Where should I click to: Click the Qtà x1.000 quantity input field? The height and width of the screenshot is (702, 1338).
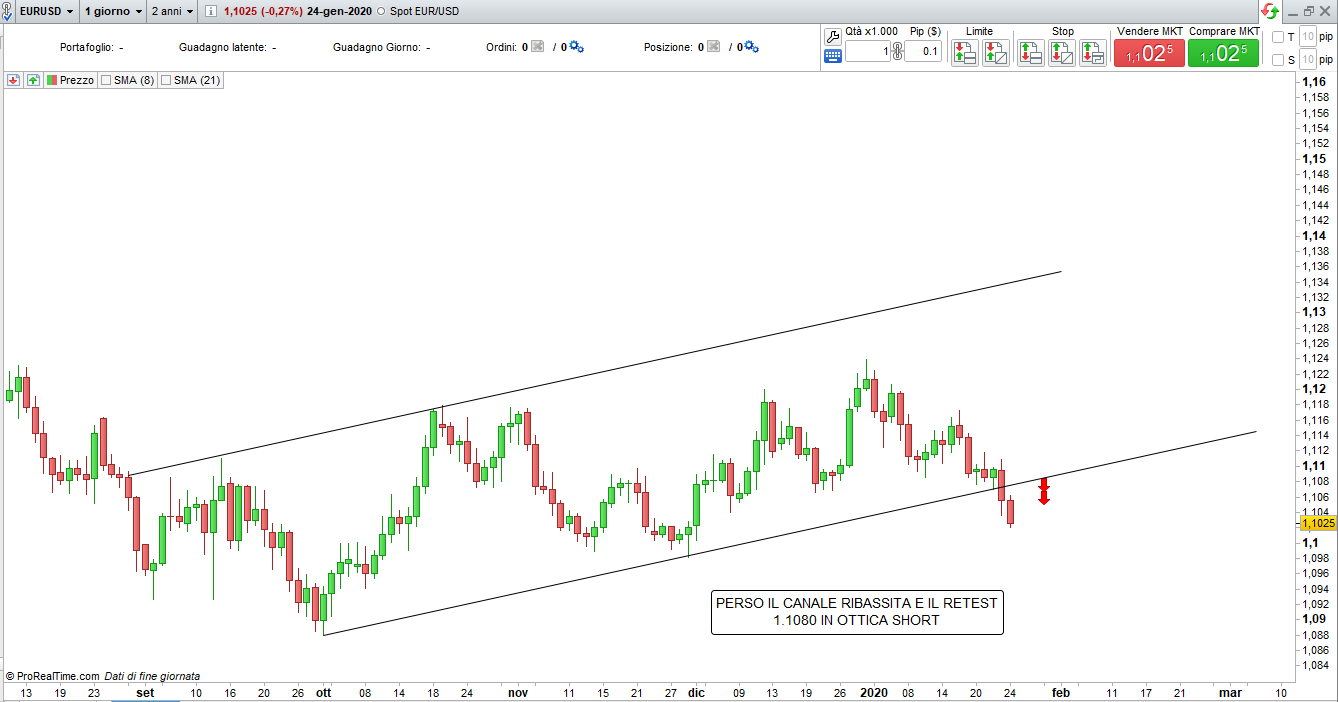pos(867,51)
